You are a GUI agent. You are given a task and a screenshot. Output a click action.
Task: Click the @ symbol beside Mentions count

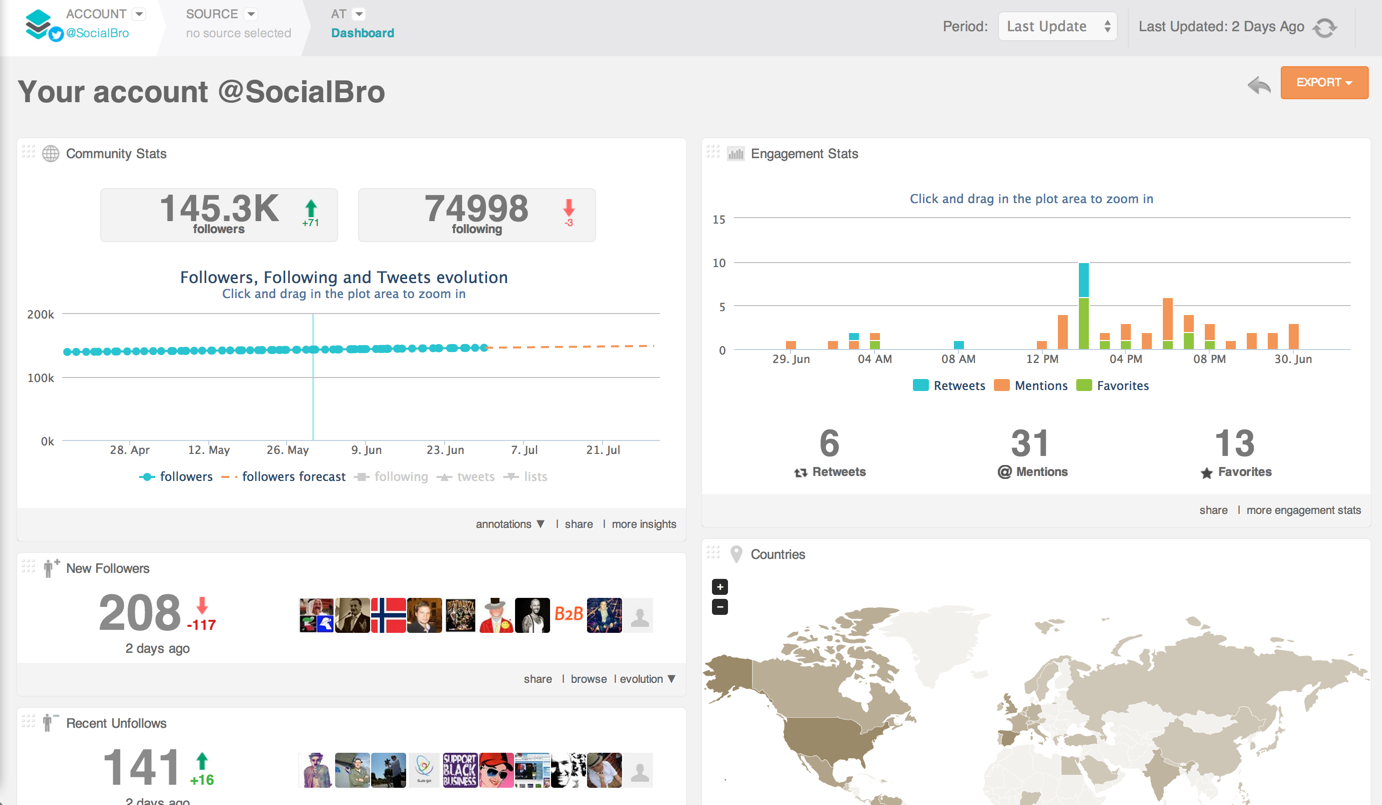[x=1004, y=472]
